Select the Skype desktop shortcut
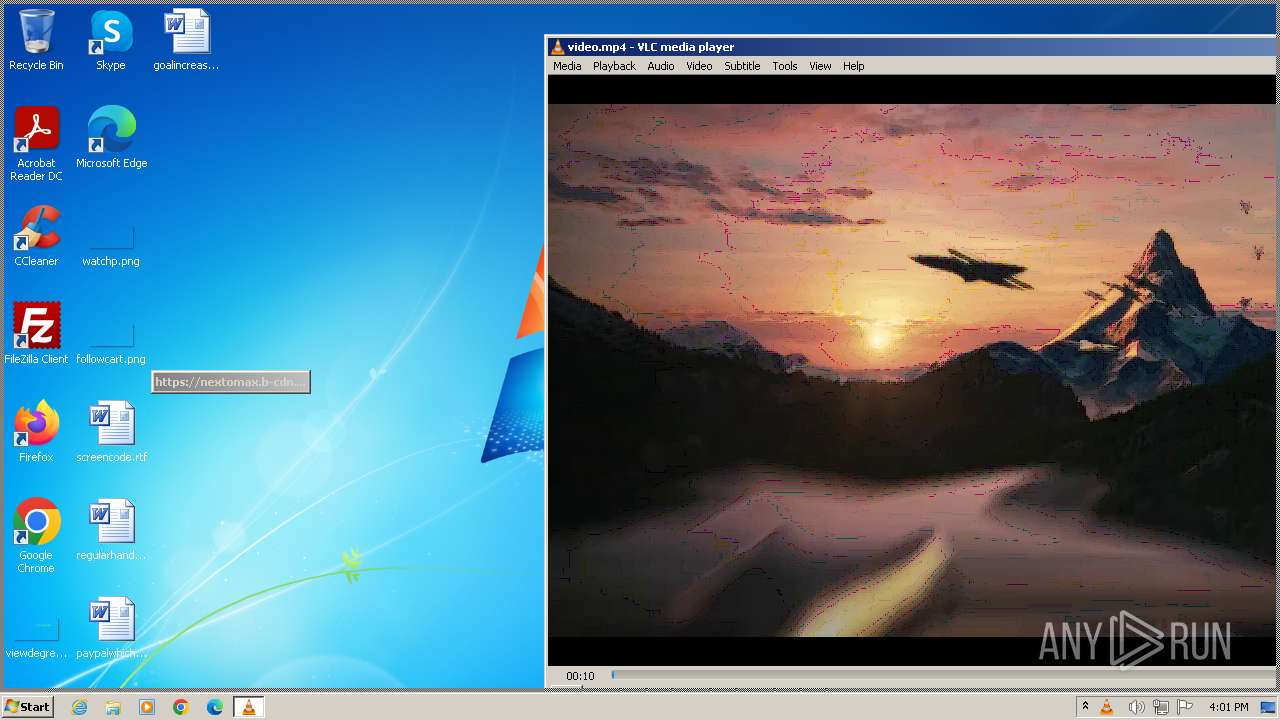Viewport: 1280px width, 720px height. (x=111, y=40)
